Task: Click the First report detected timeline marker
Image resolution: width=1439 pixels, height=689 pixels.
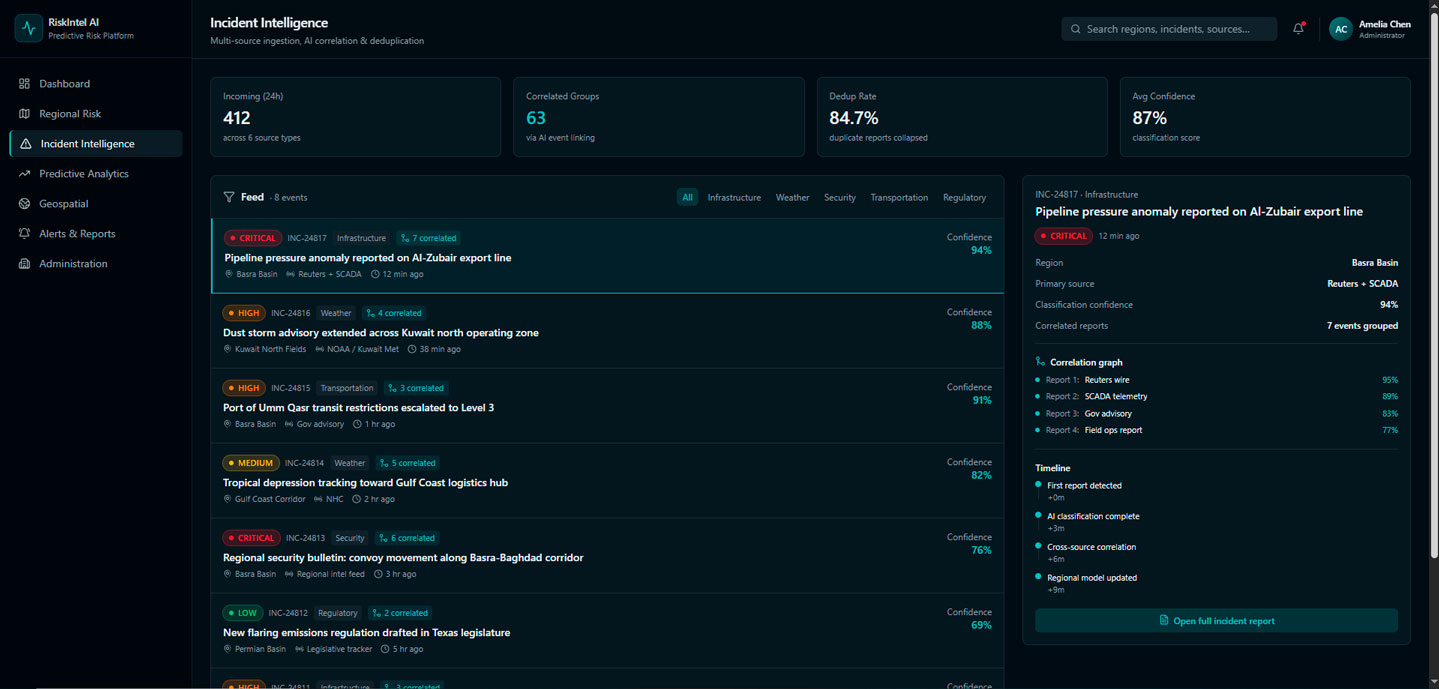Action: (1038, 485)
